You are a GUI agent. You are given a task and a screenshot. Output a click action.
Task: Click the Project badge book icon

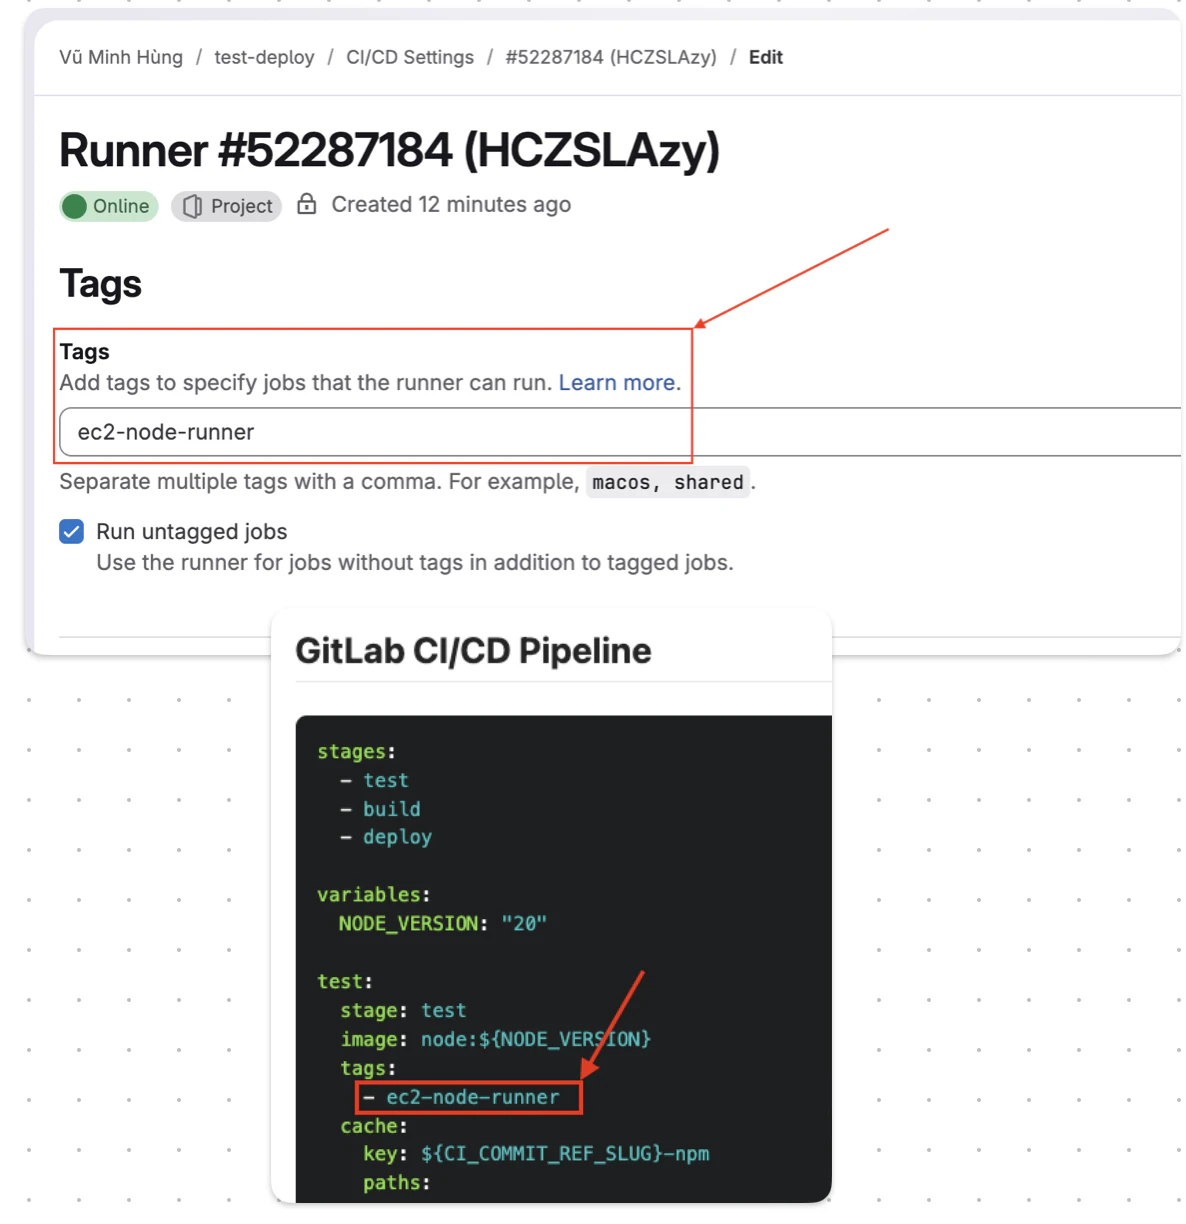193,206
